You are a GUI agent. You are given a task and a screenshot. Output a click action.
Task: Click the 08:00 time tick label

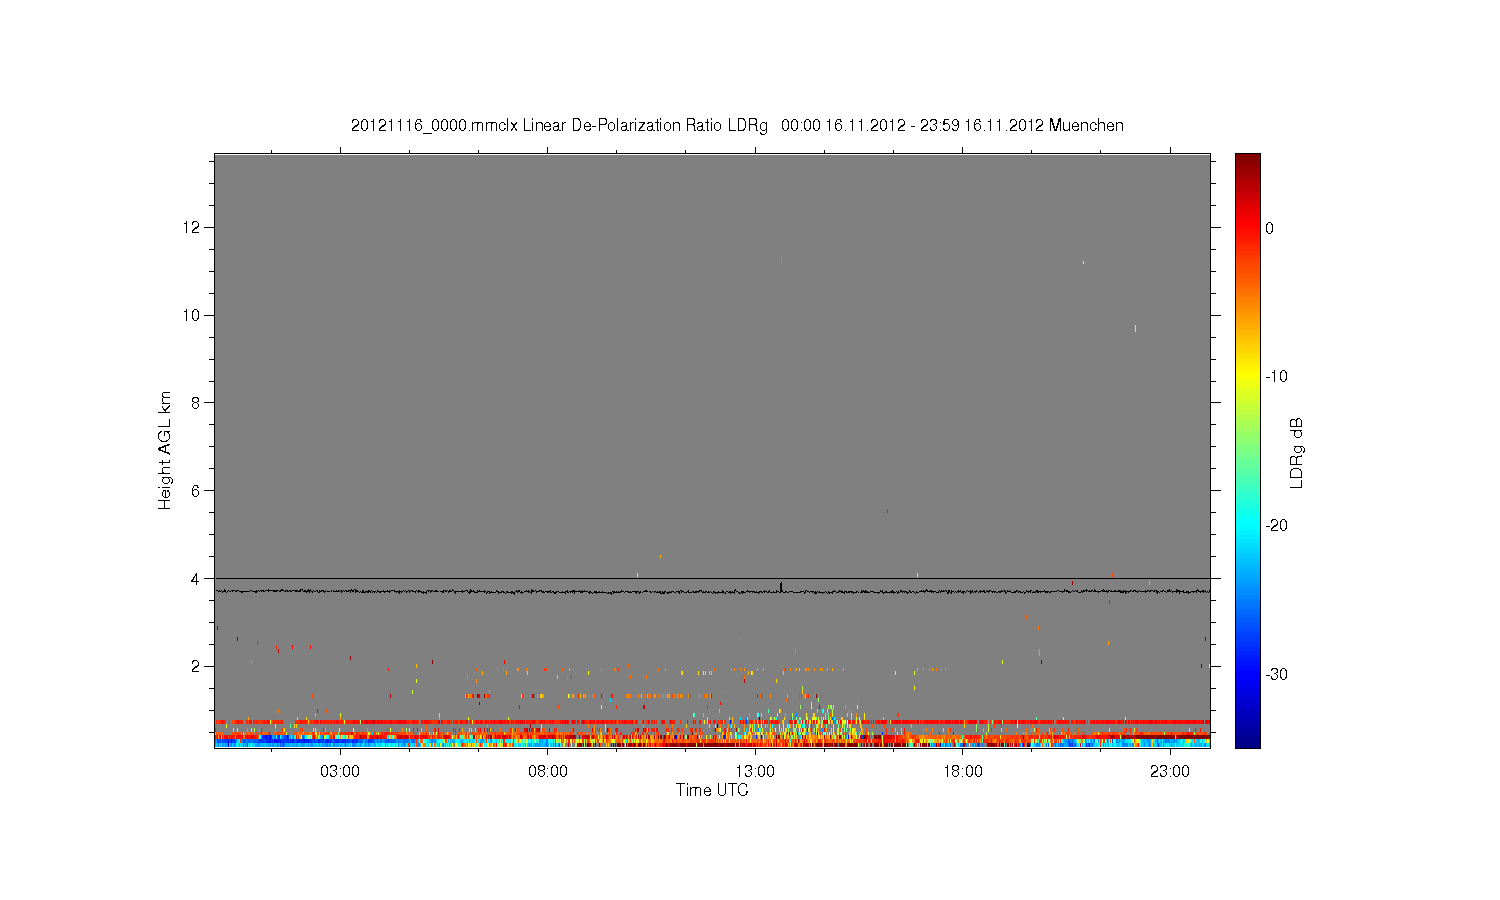click(548, 772)
